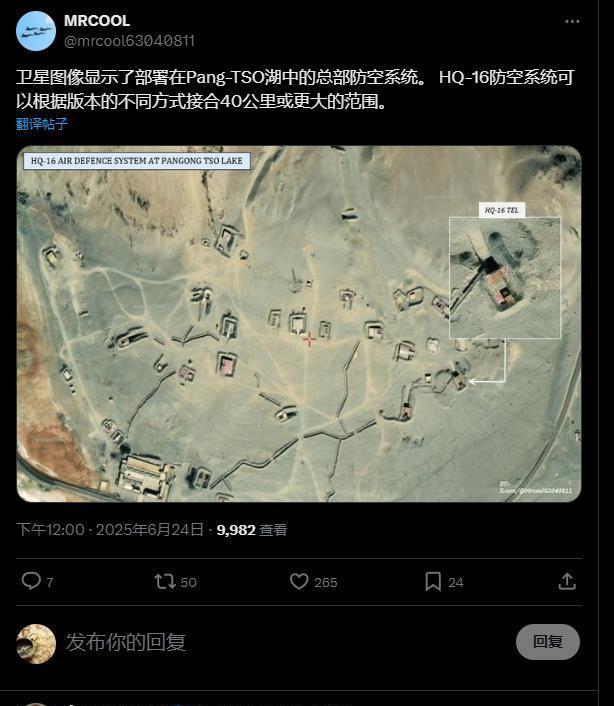Click the 翻译帖子 translate post link
Image resolution: width=614 pixels, height=706 pixels.
pyautogui.click(x=42, y=124)
